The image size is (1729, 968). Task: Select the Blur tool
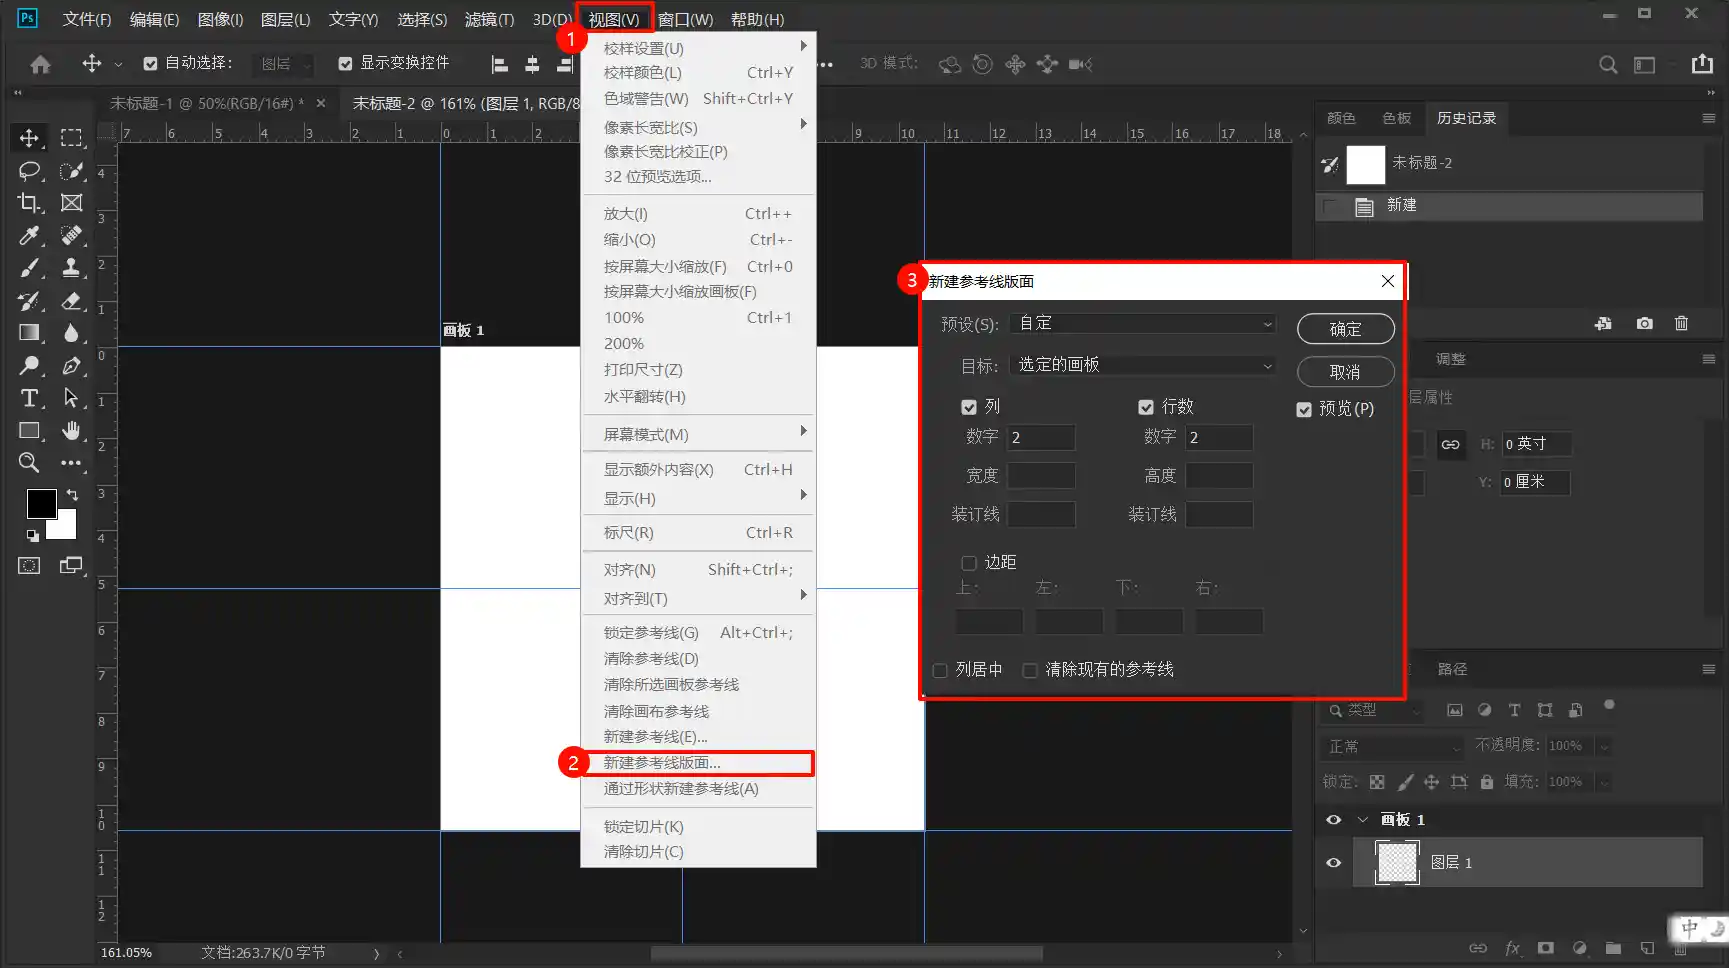pyautogui.click(x=71, y=333)
